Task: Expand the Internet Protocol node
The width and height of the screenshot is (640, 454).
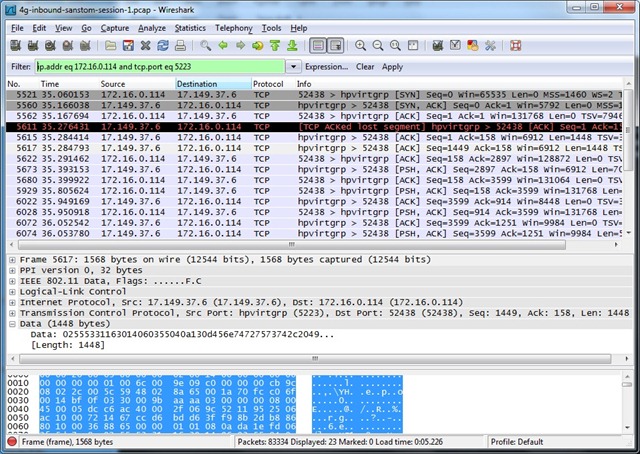Action: click(x=12, y=303)
